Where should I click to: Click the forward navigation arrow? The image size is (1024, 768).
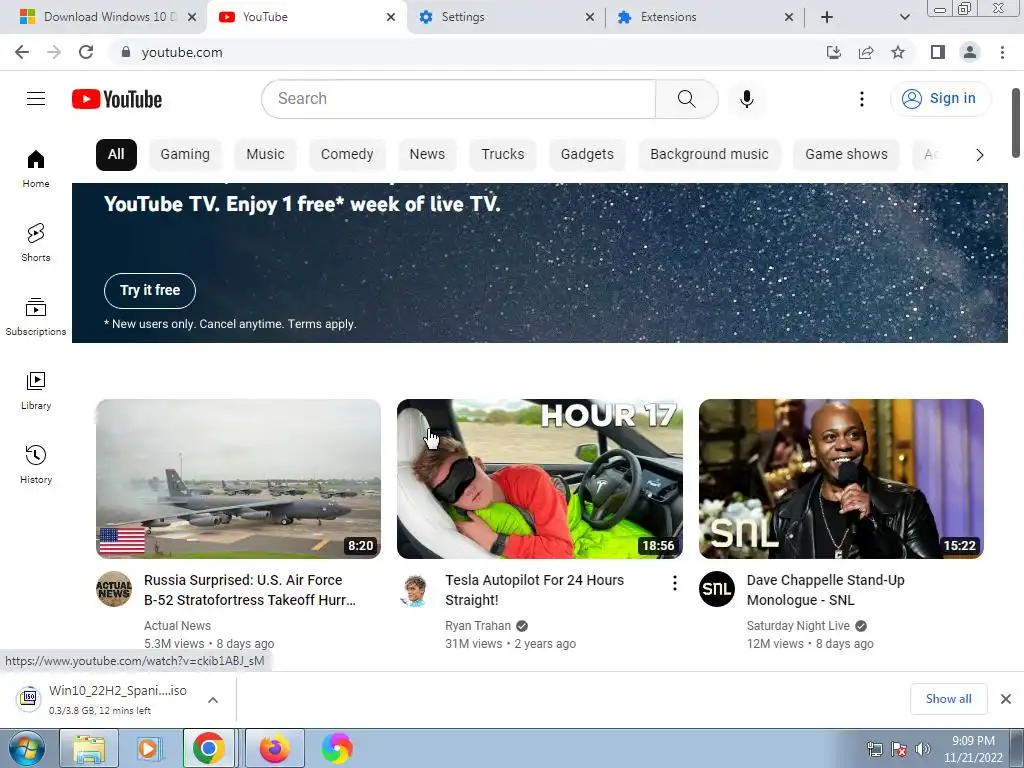(x=54, y=52)
